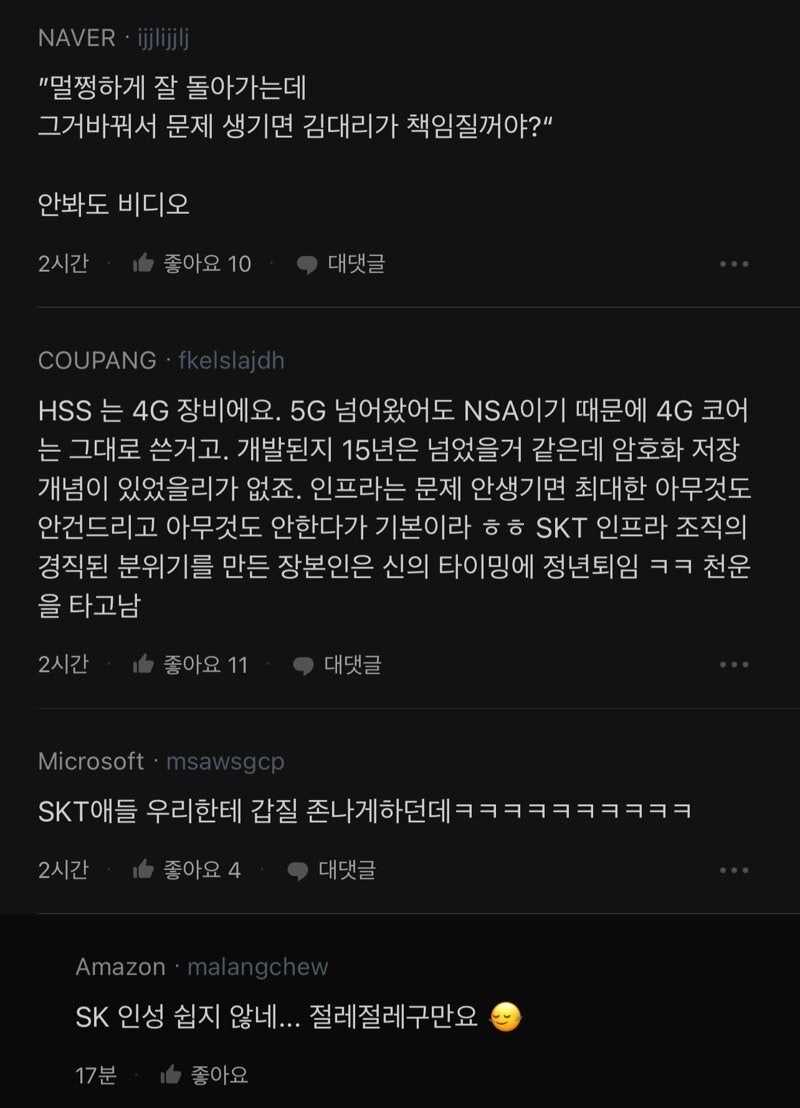The width and height of the screenshot is (800, 1108).
Task: Open profile of user fkelslajdh
Action: click(x=232, y=360)
